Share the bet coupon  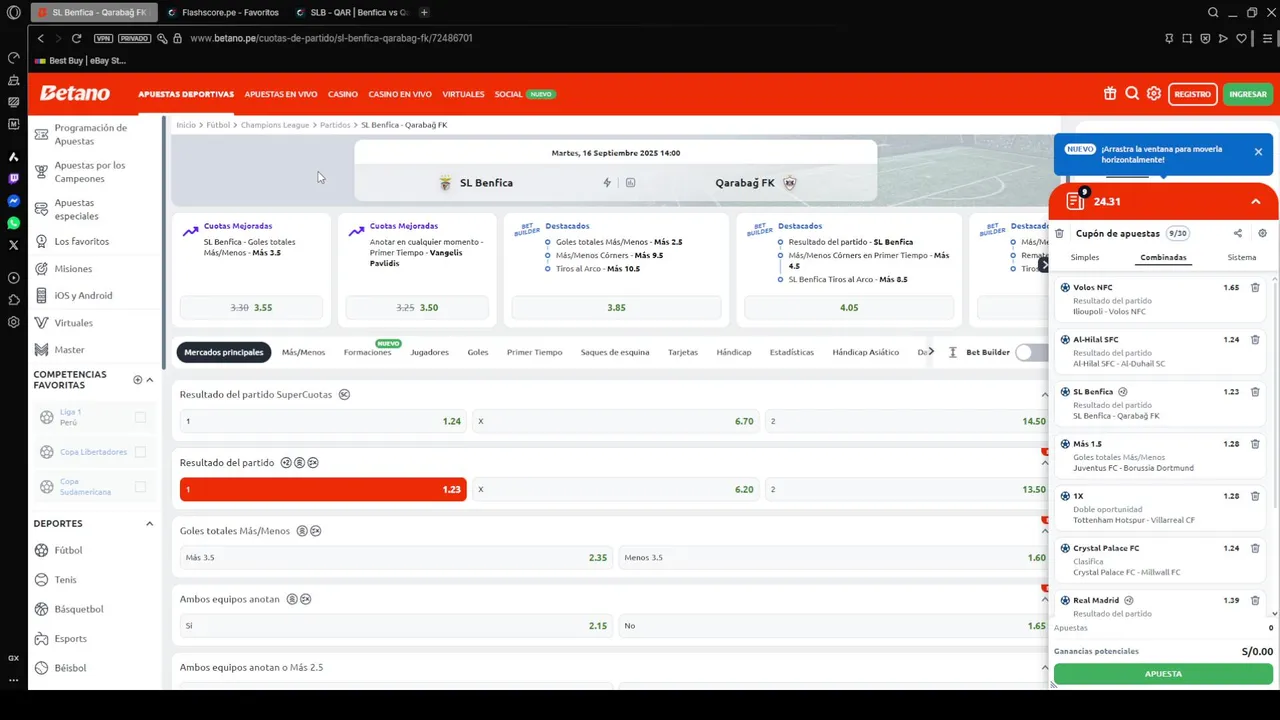click(x=1237, y=234)
